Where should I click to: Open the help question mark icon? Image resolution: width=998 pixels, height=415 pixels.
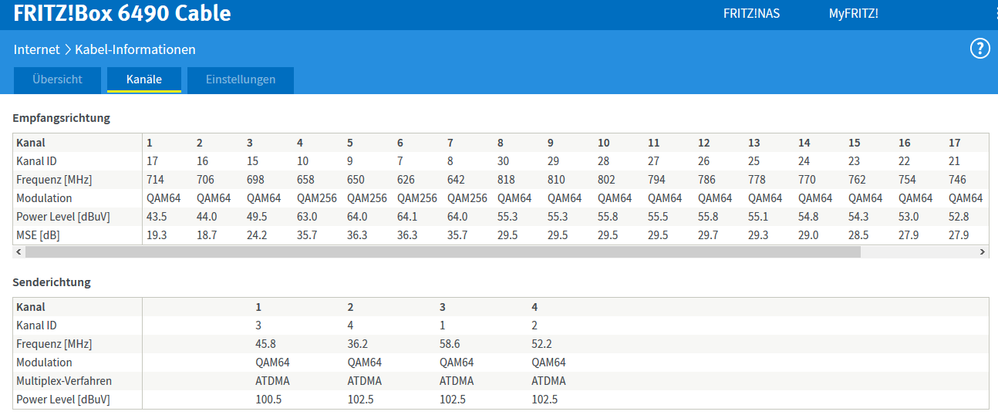pos(979,49)
